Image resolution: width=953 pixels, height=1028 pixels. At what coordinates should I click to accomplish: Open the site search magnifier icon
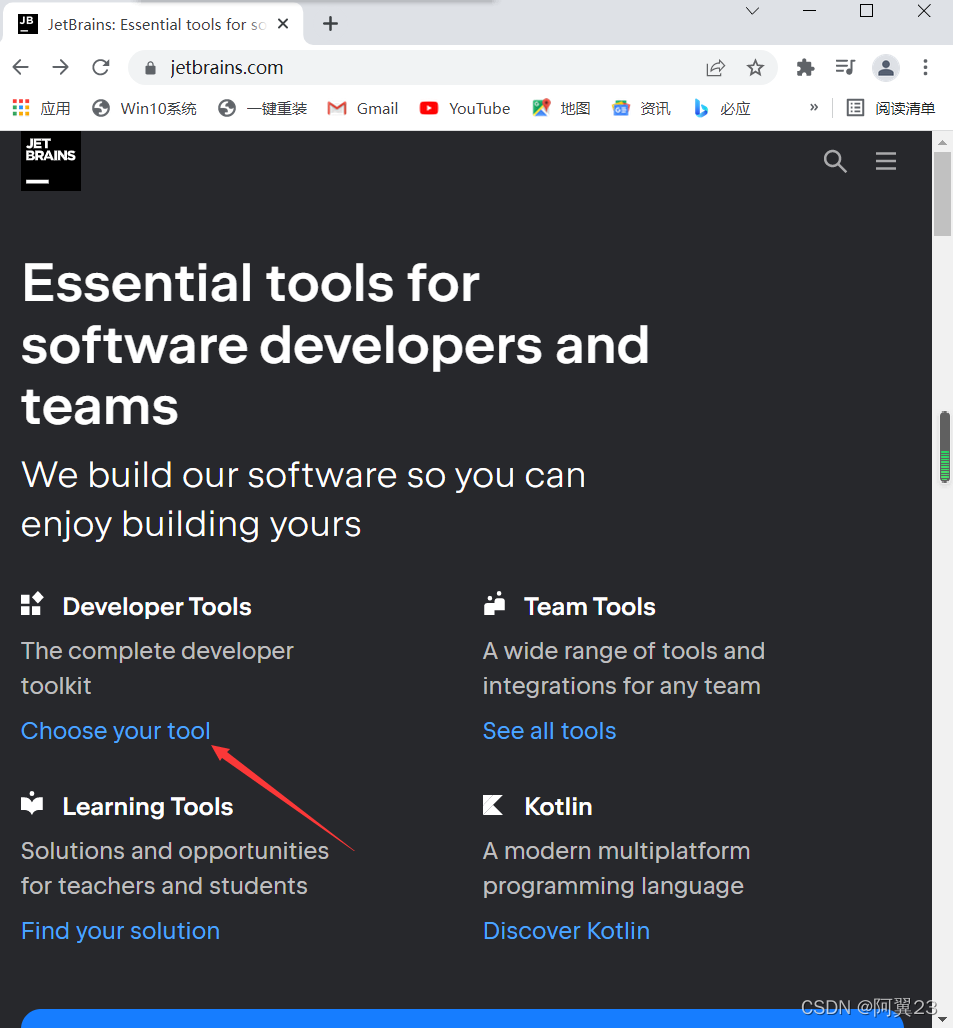pyautogui.click(x=834, y=161)
